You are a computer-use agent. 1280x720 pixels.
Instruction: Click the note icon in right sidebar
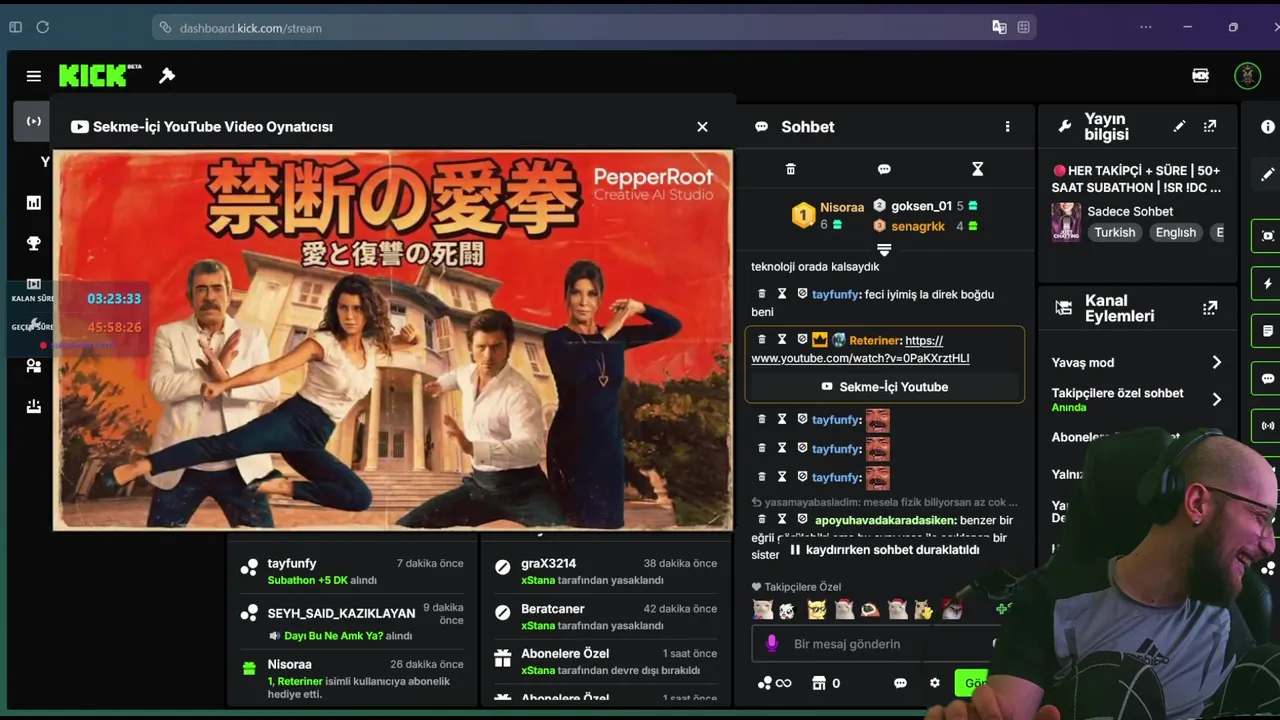pyautogui.click(x=1268, y=331)
